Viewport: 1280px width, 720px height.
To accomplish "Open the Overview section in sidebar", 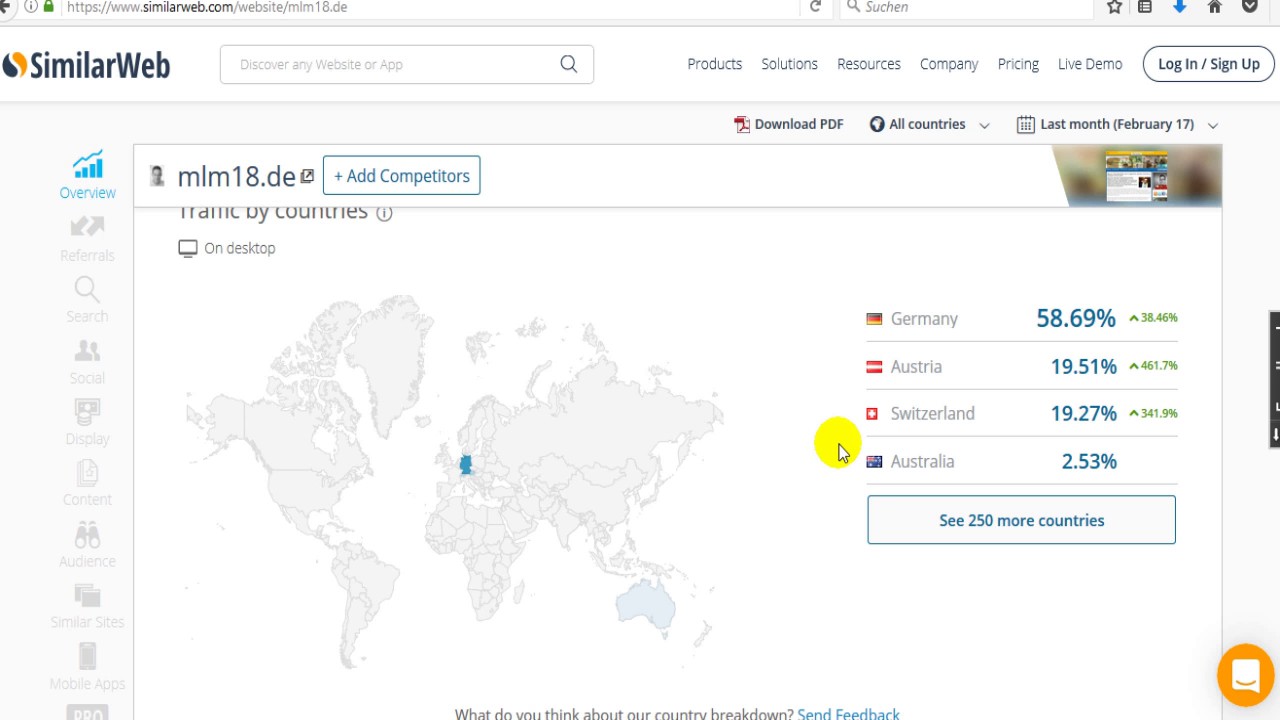I will pyautogui.click(x=87, y=176).
